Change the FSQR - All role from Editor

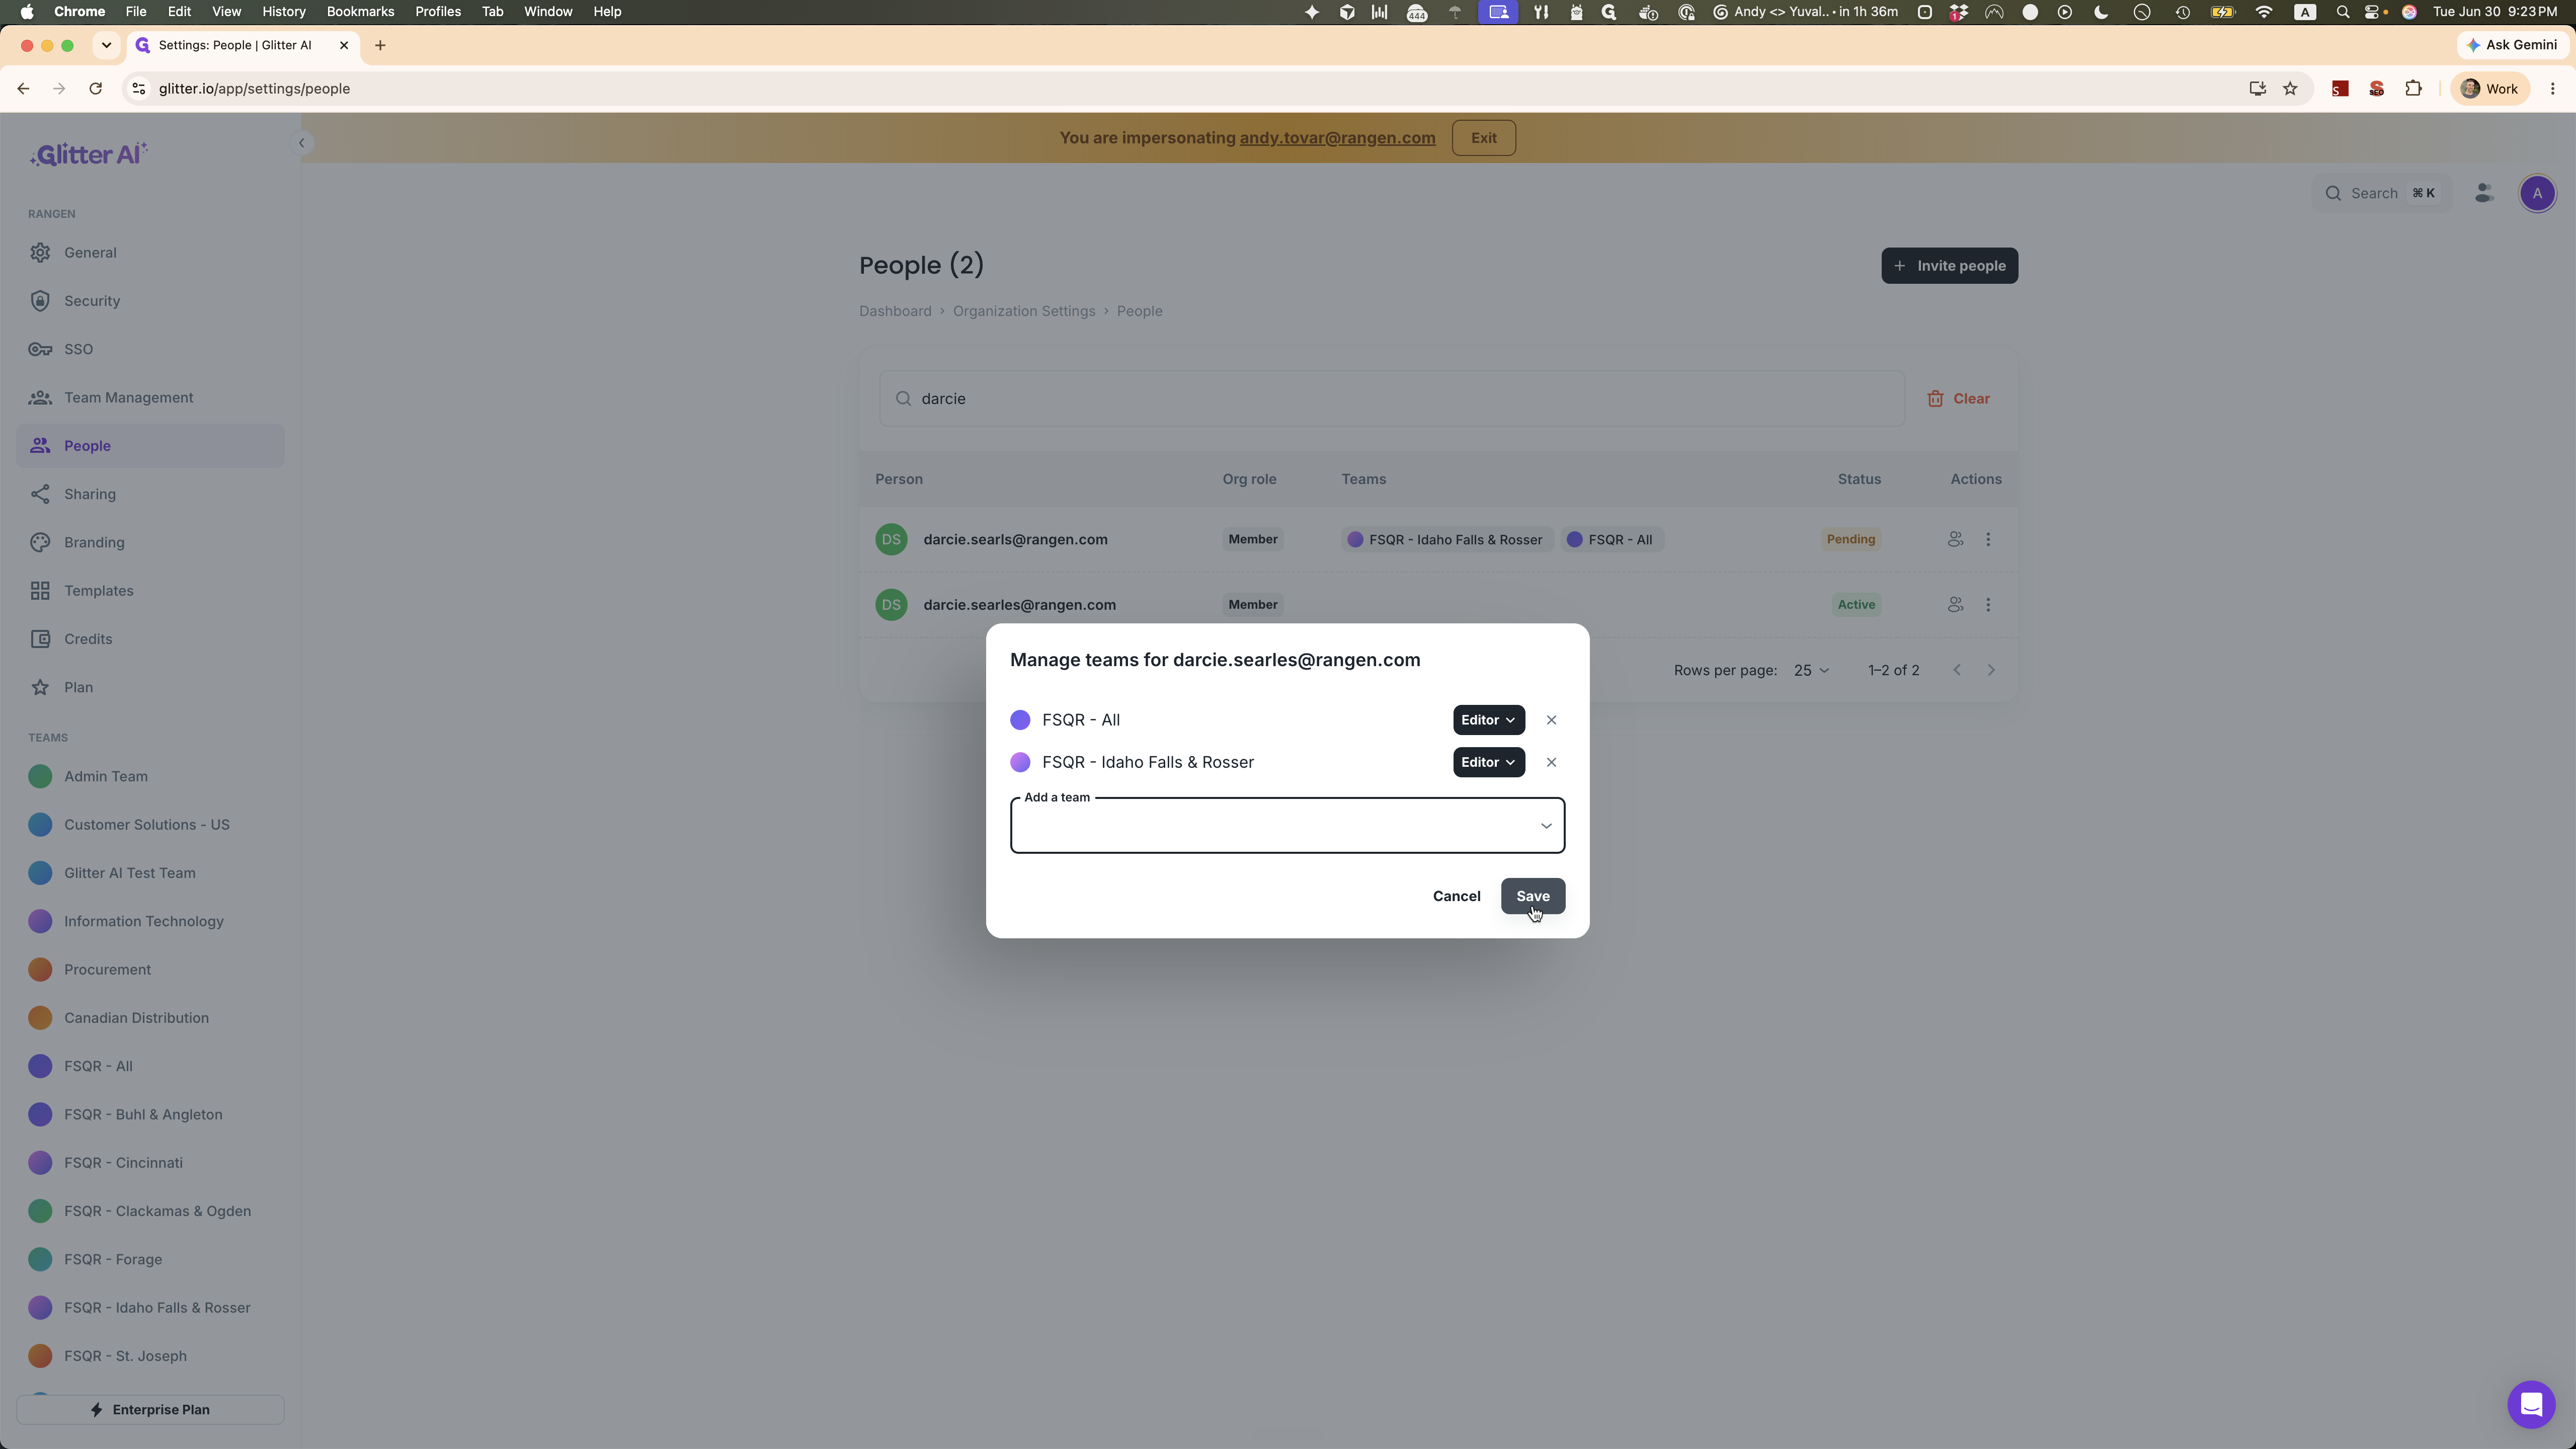1488,720
